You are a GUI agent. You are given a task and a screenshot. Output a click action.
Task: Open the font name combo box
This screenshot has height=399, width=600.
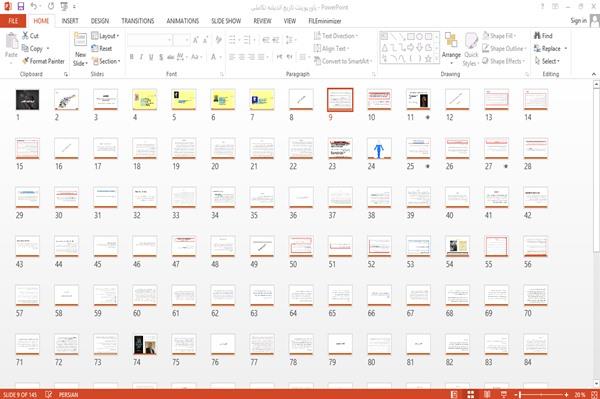[149, 40]
